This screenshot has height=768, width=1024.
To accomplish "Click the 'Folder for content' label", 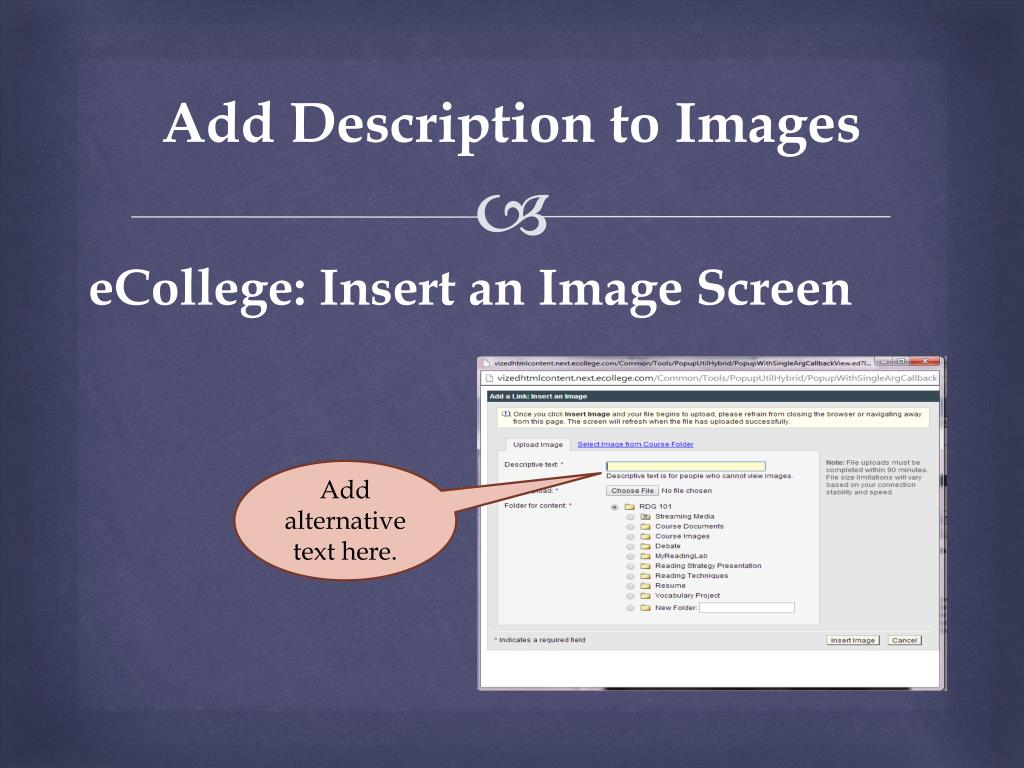I will (x=537, y=505).
